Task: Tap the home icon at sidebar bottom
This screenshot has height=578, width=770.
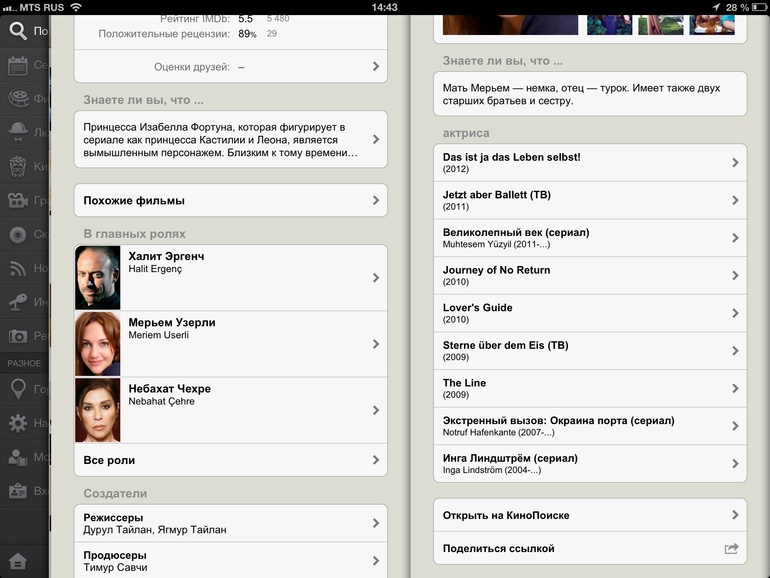Action: coord(17,560)
